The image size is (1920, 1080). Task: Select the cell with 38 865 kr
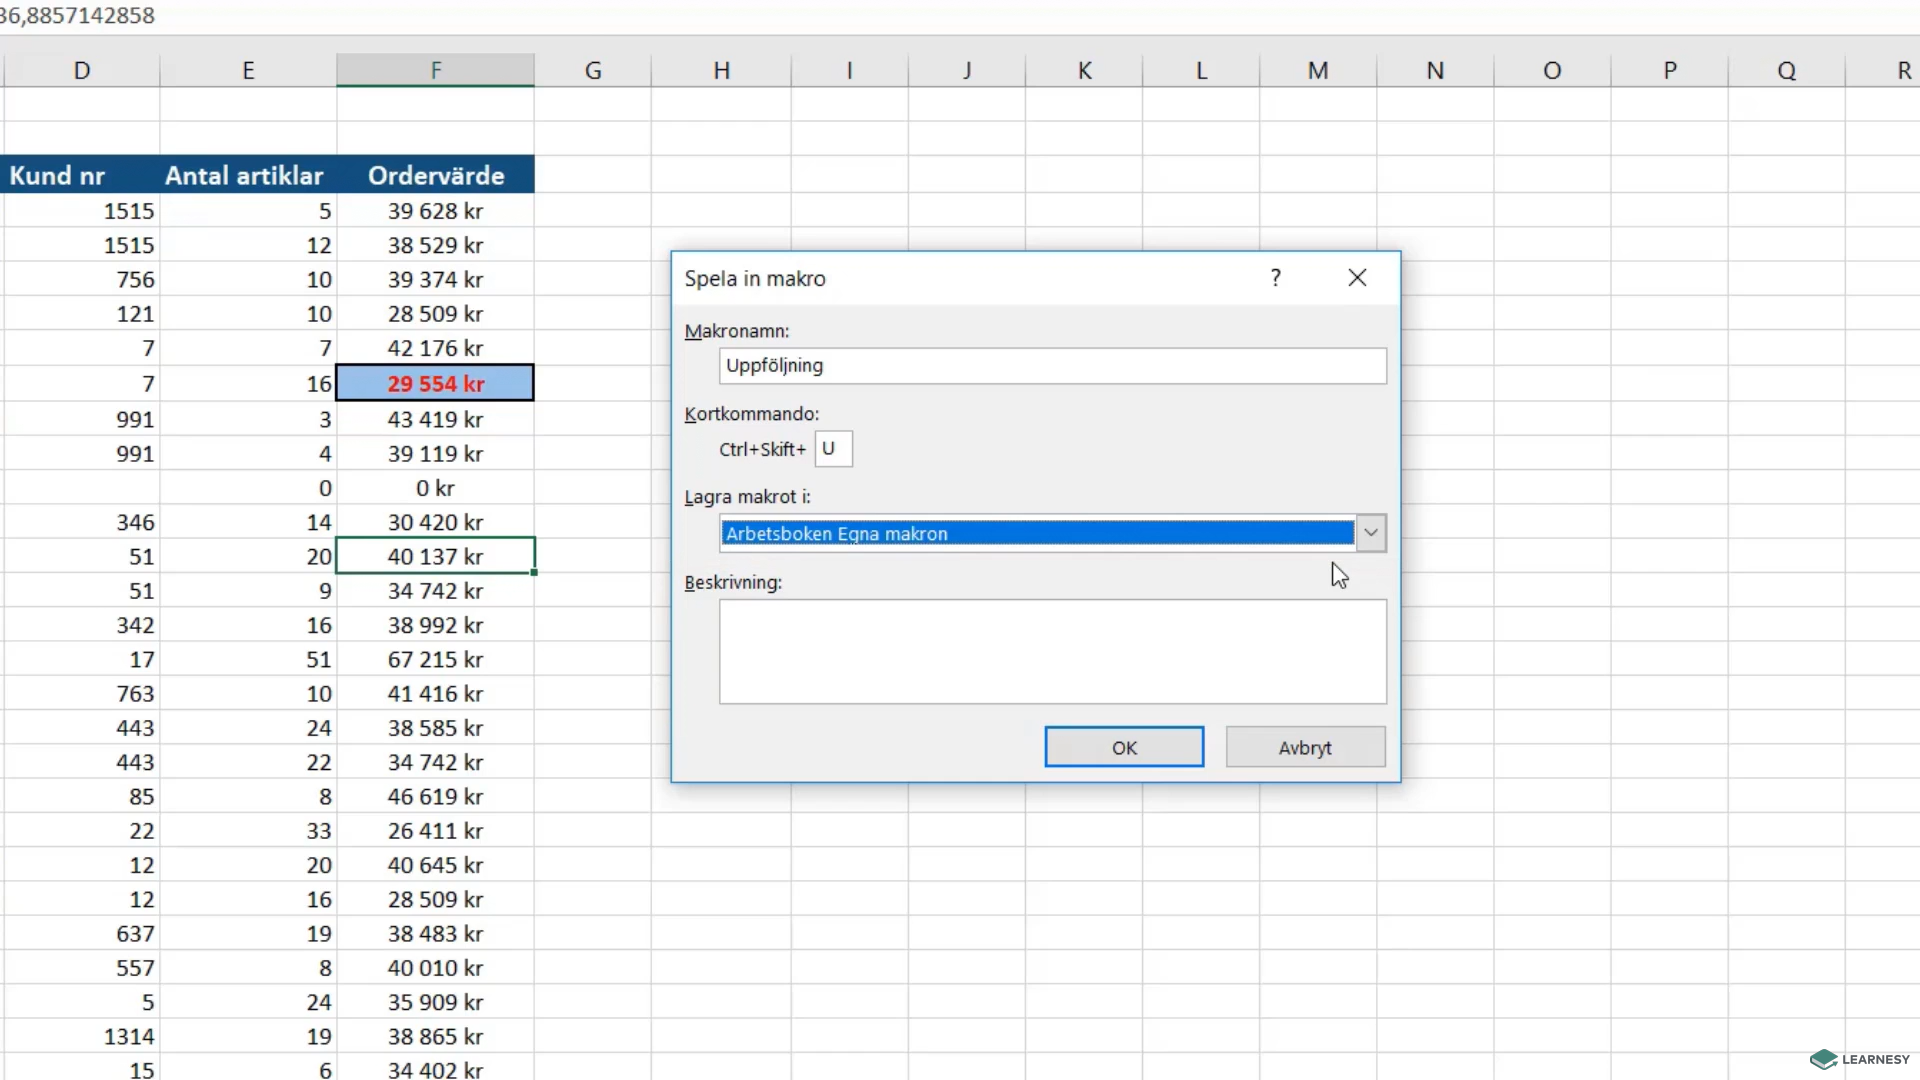point(435,1036)
